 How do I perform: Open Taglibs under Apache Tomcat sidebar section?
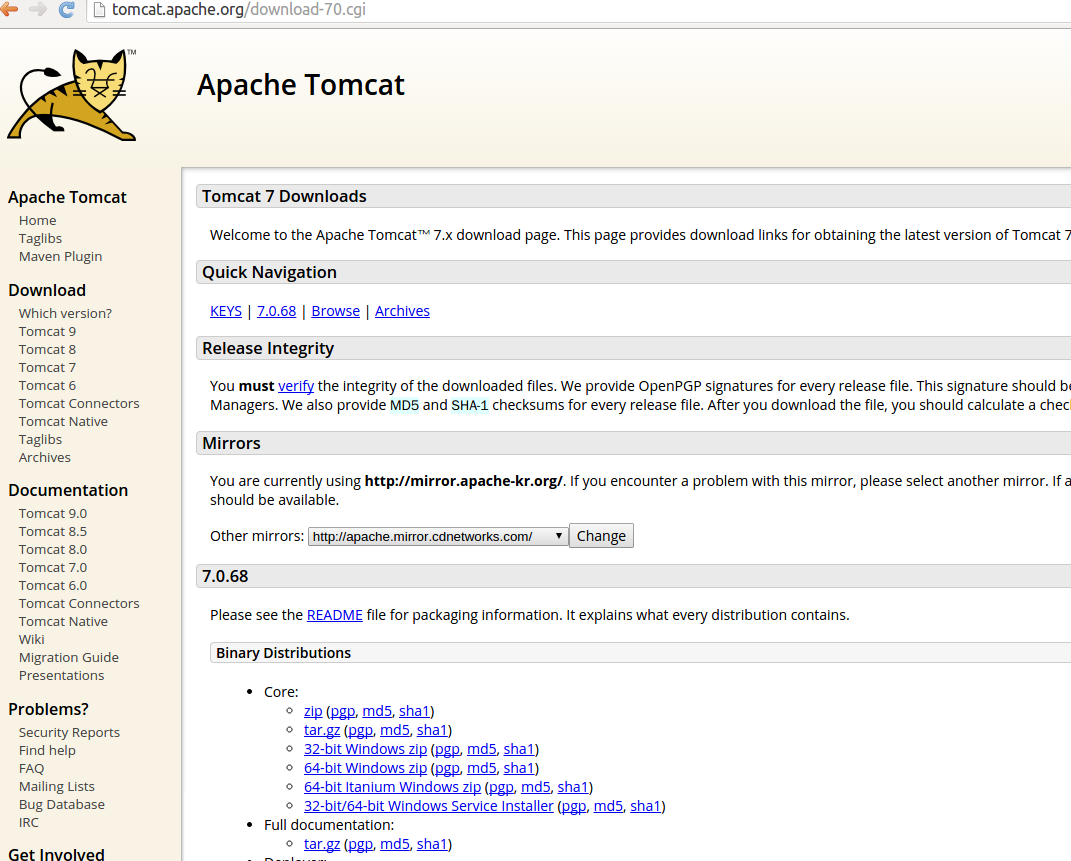coord(40,238)
